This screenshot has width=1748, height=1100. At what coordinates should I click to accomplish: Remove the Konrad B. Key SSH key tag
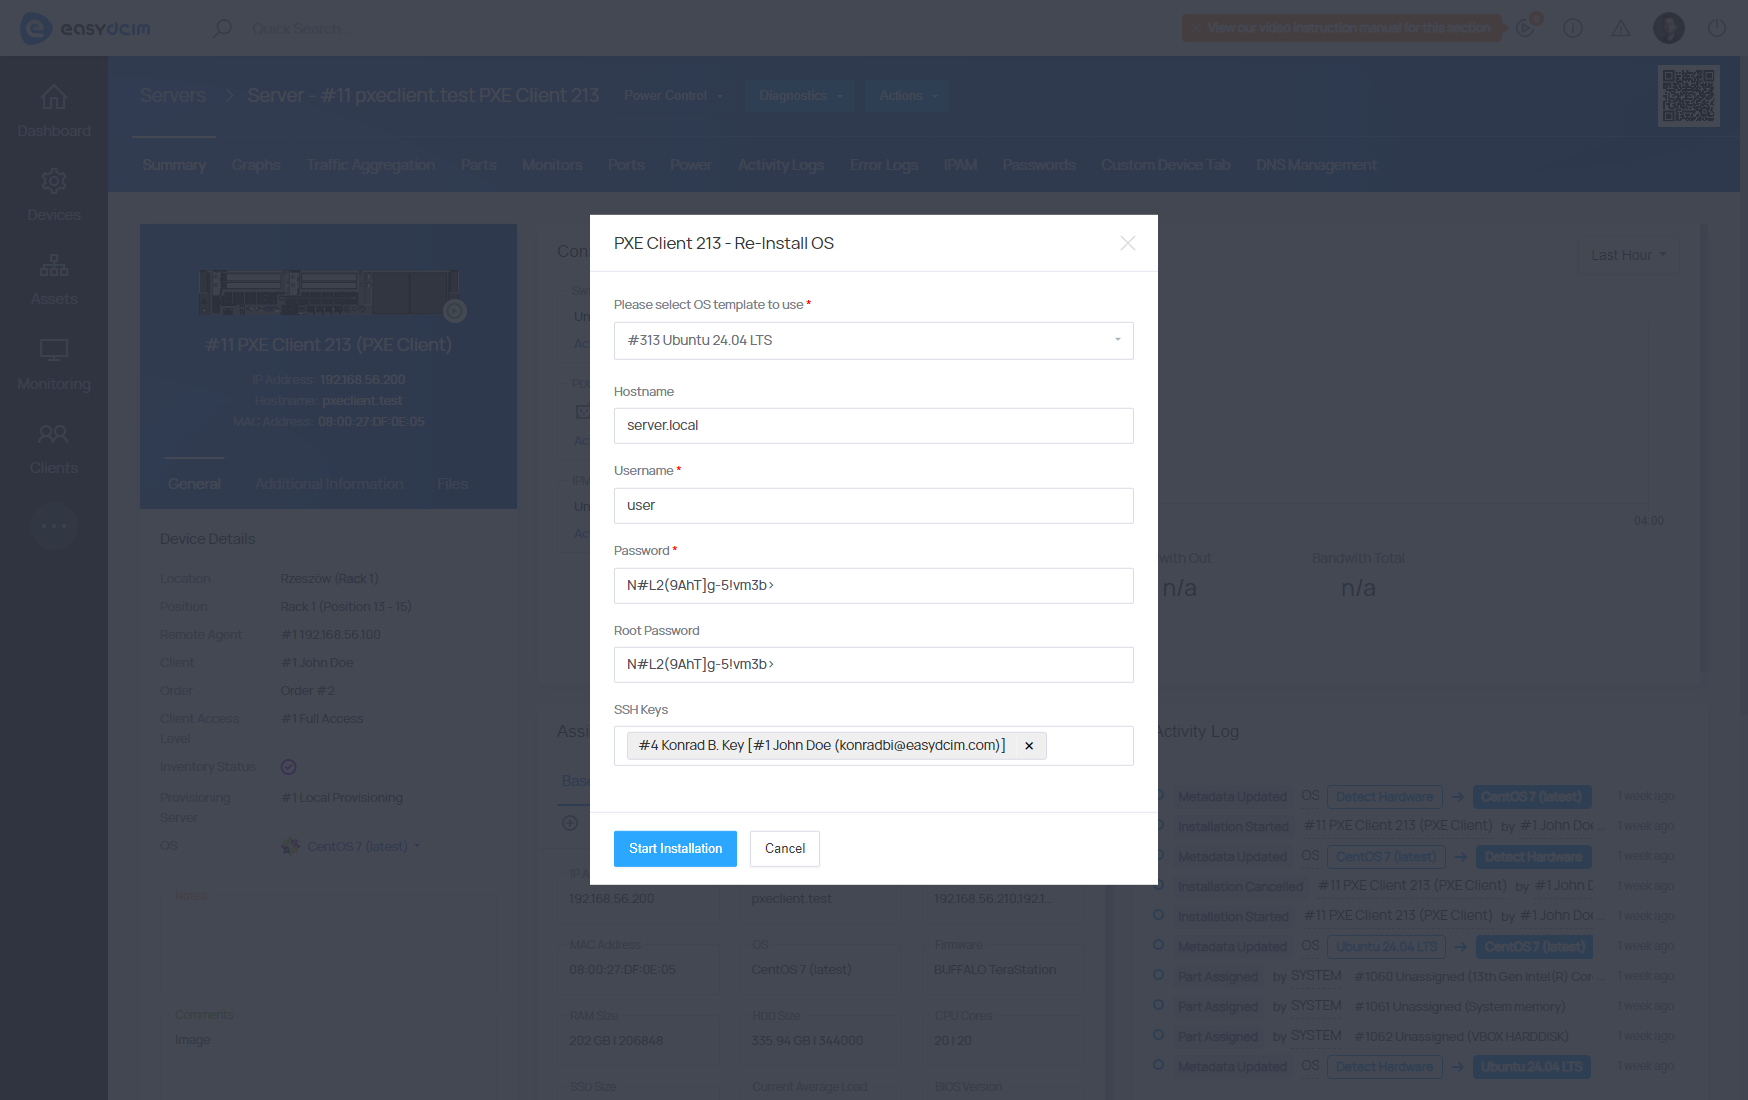click(1029, 746)
